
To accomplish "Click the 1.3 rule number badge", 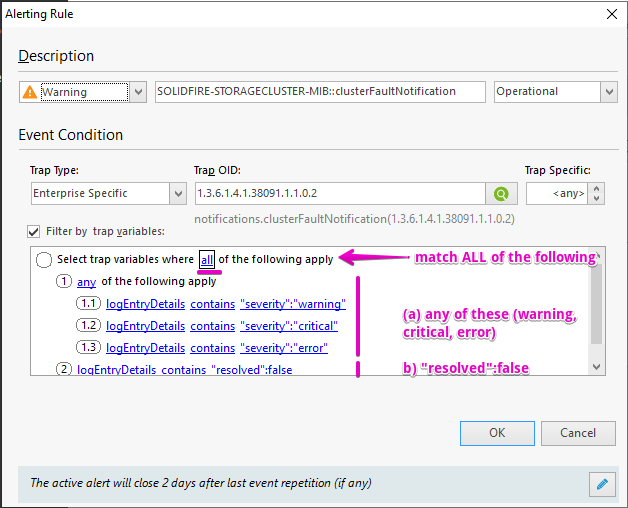I will click(x=88, y=347).
